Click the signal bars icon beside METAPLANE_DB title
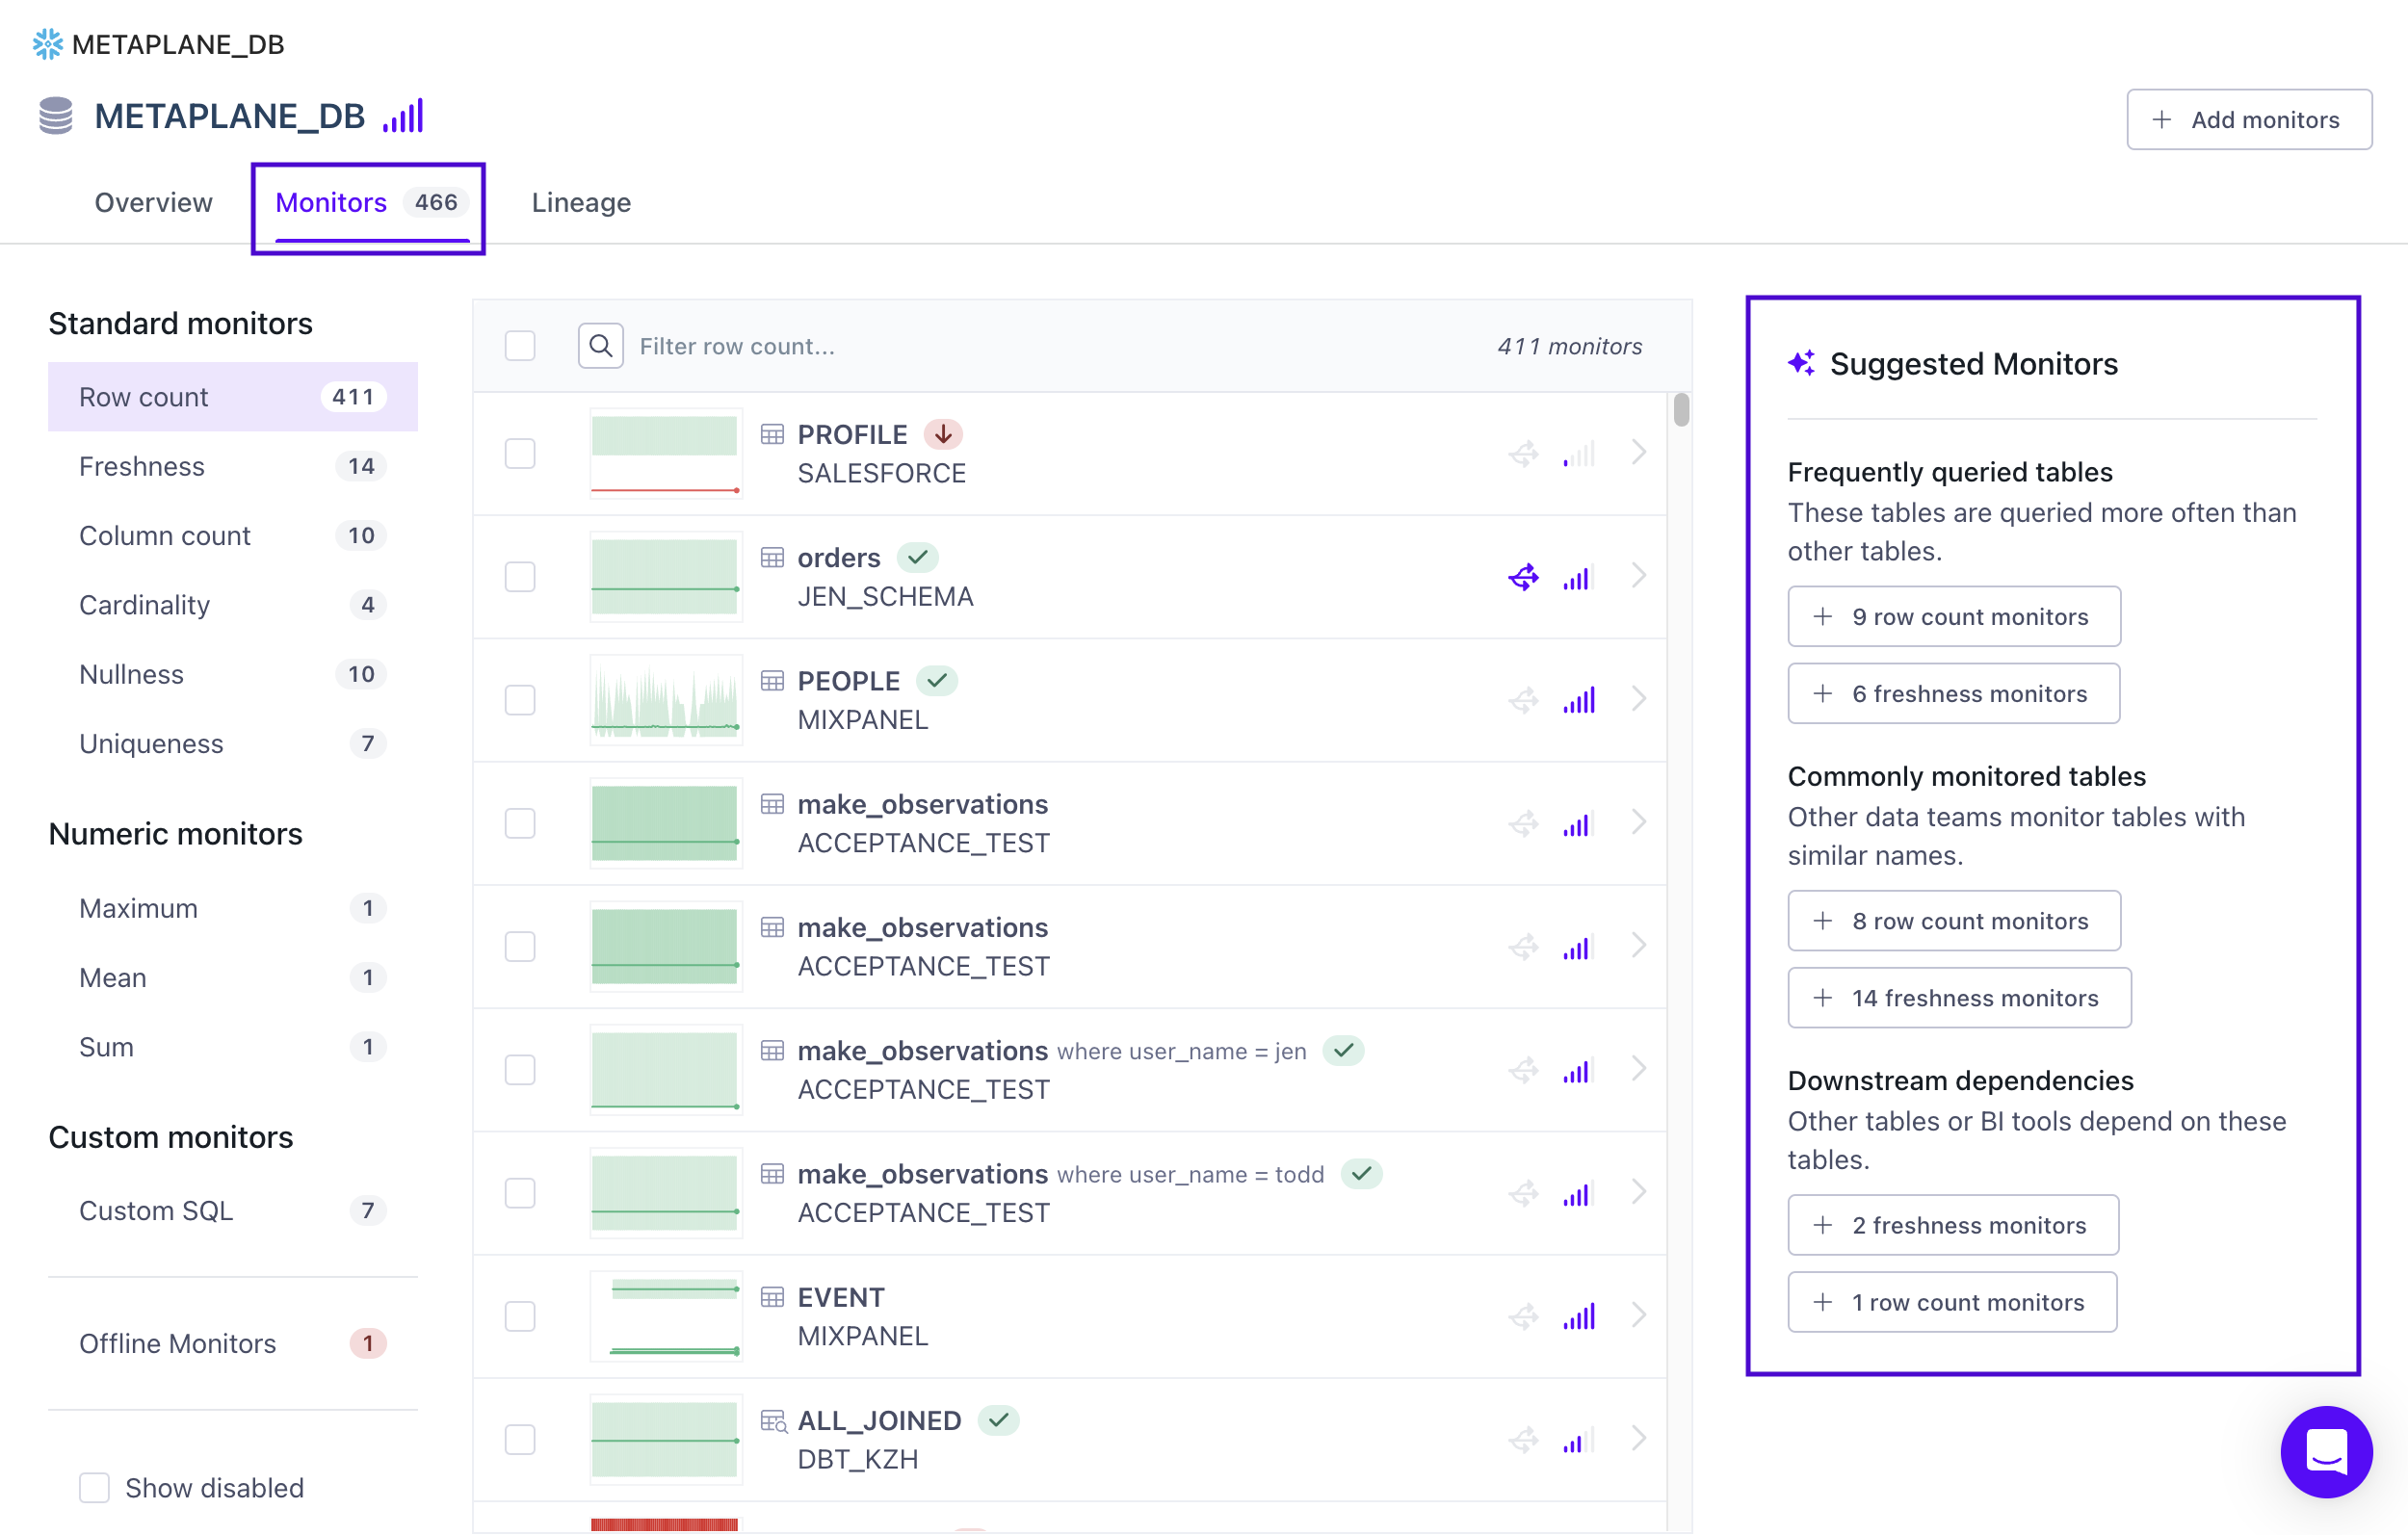This screenshot has height=1535, width=2408. pyautogui.click(x=403, y=117)
